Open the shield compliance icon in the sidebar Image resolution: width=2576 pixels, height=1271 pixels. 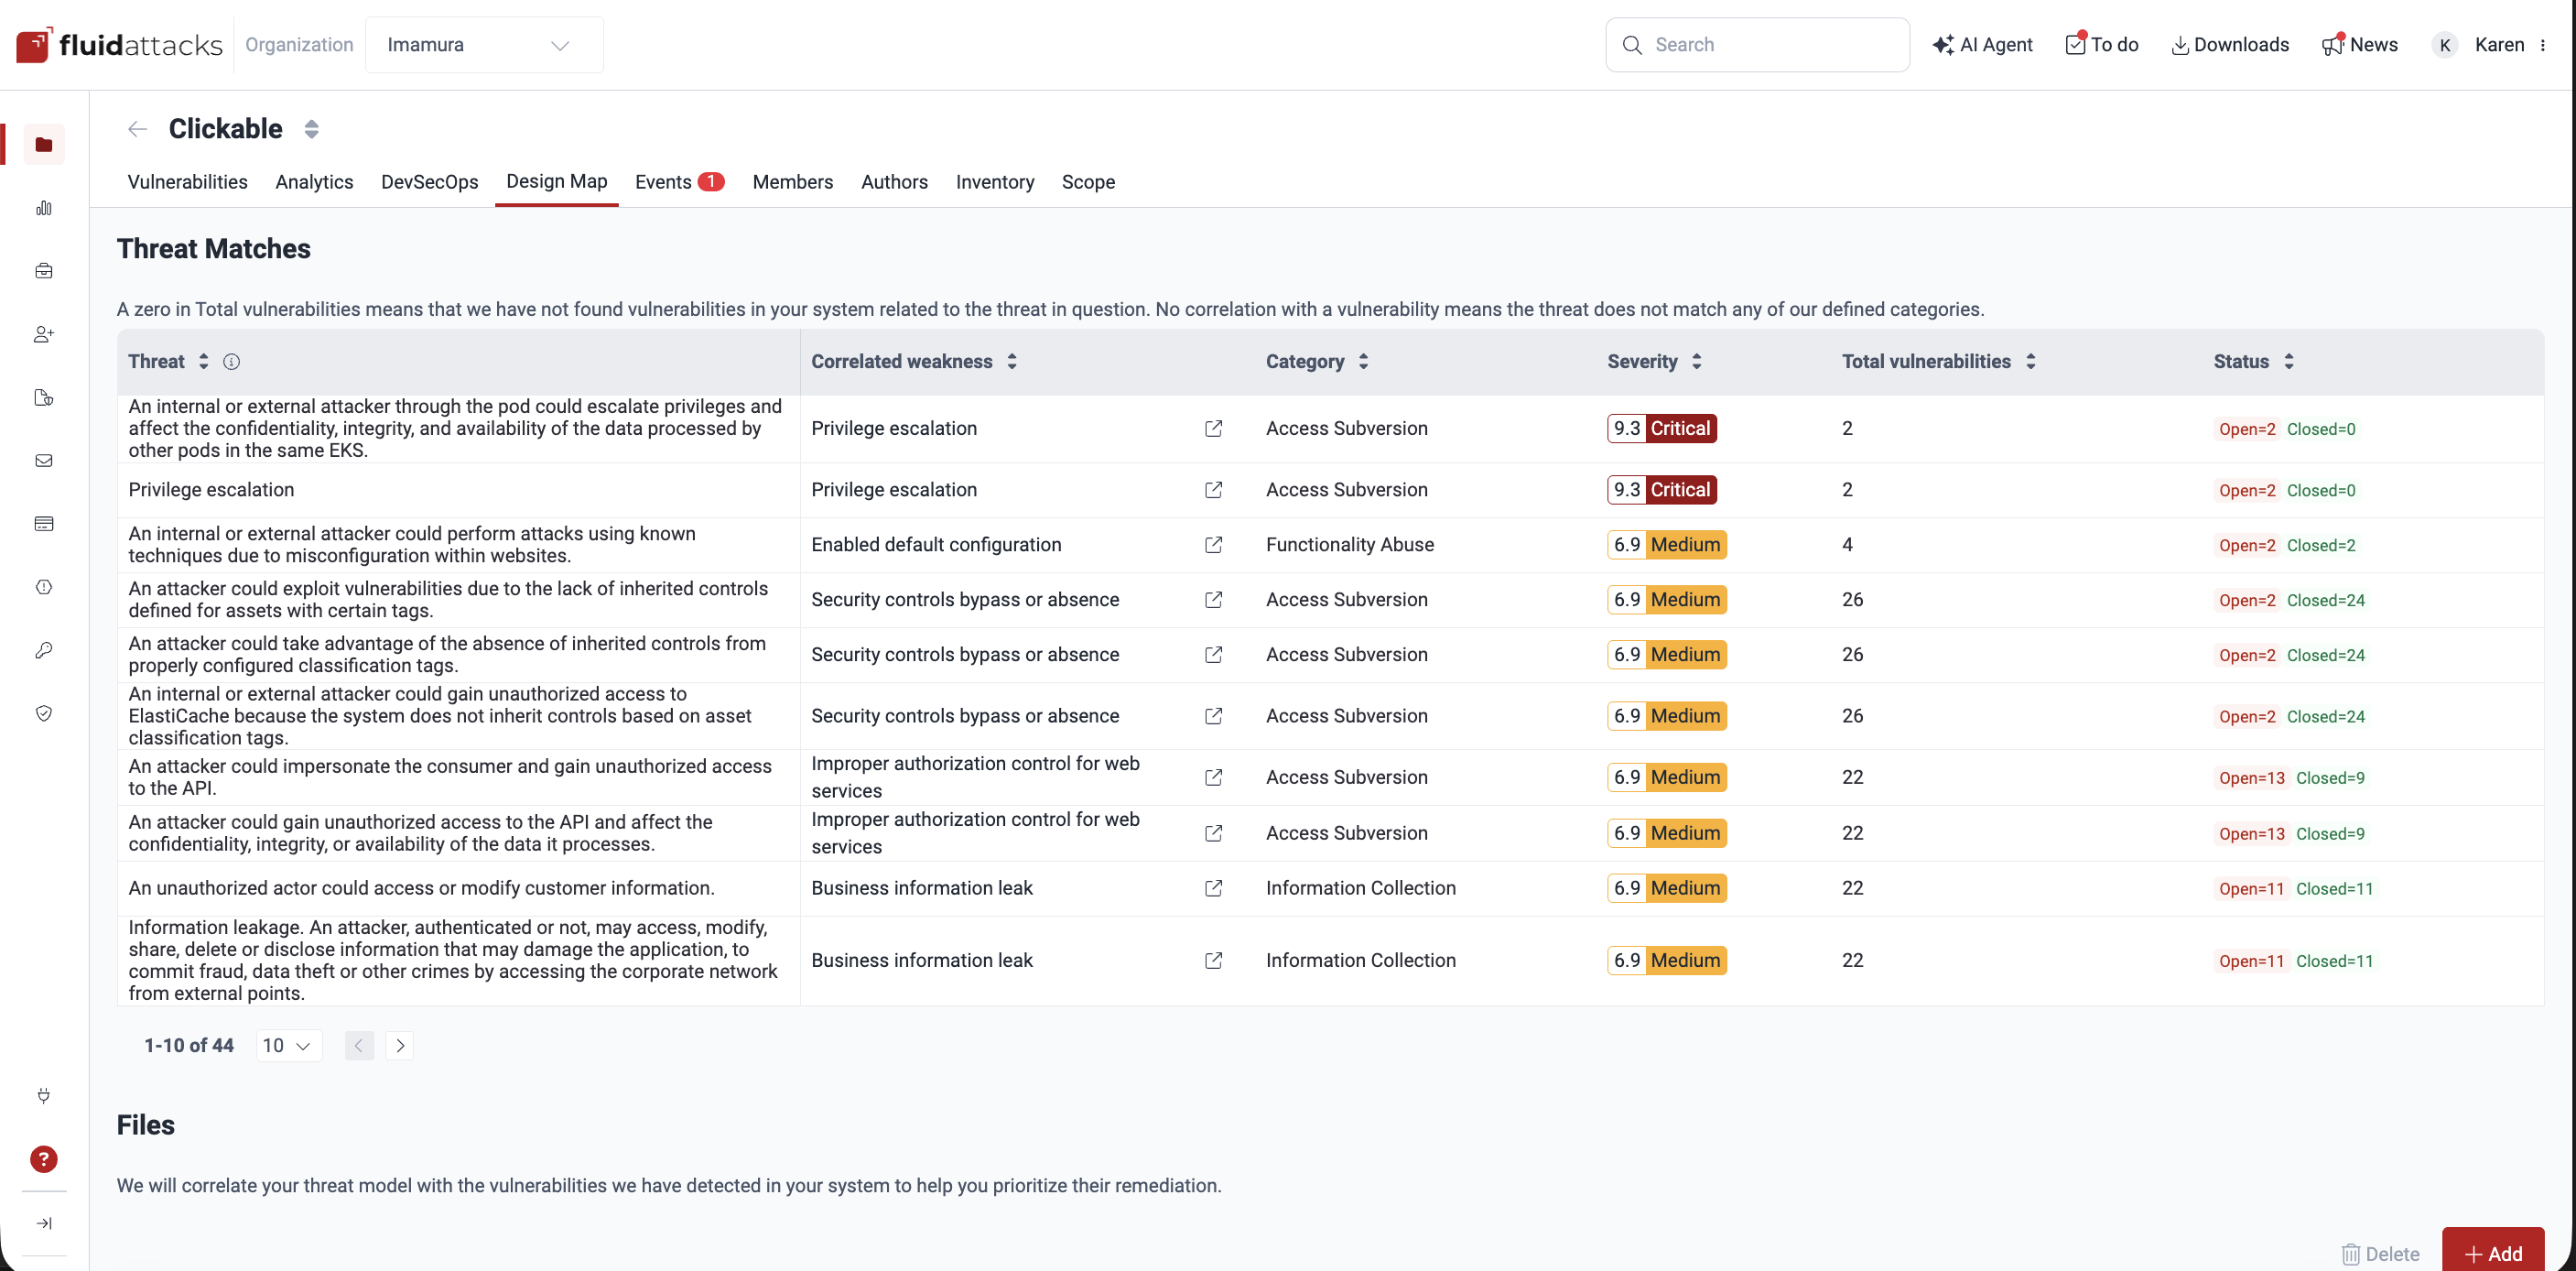tap(44, 713)
